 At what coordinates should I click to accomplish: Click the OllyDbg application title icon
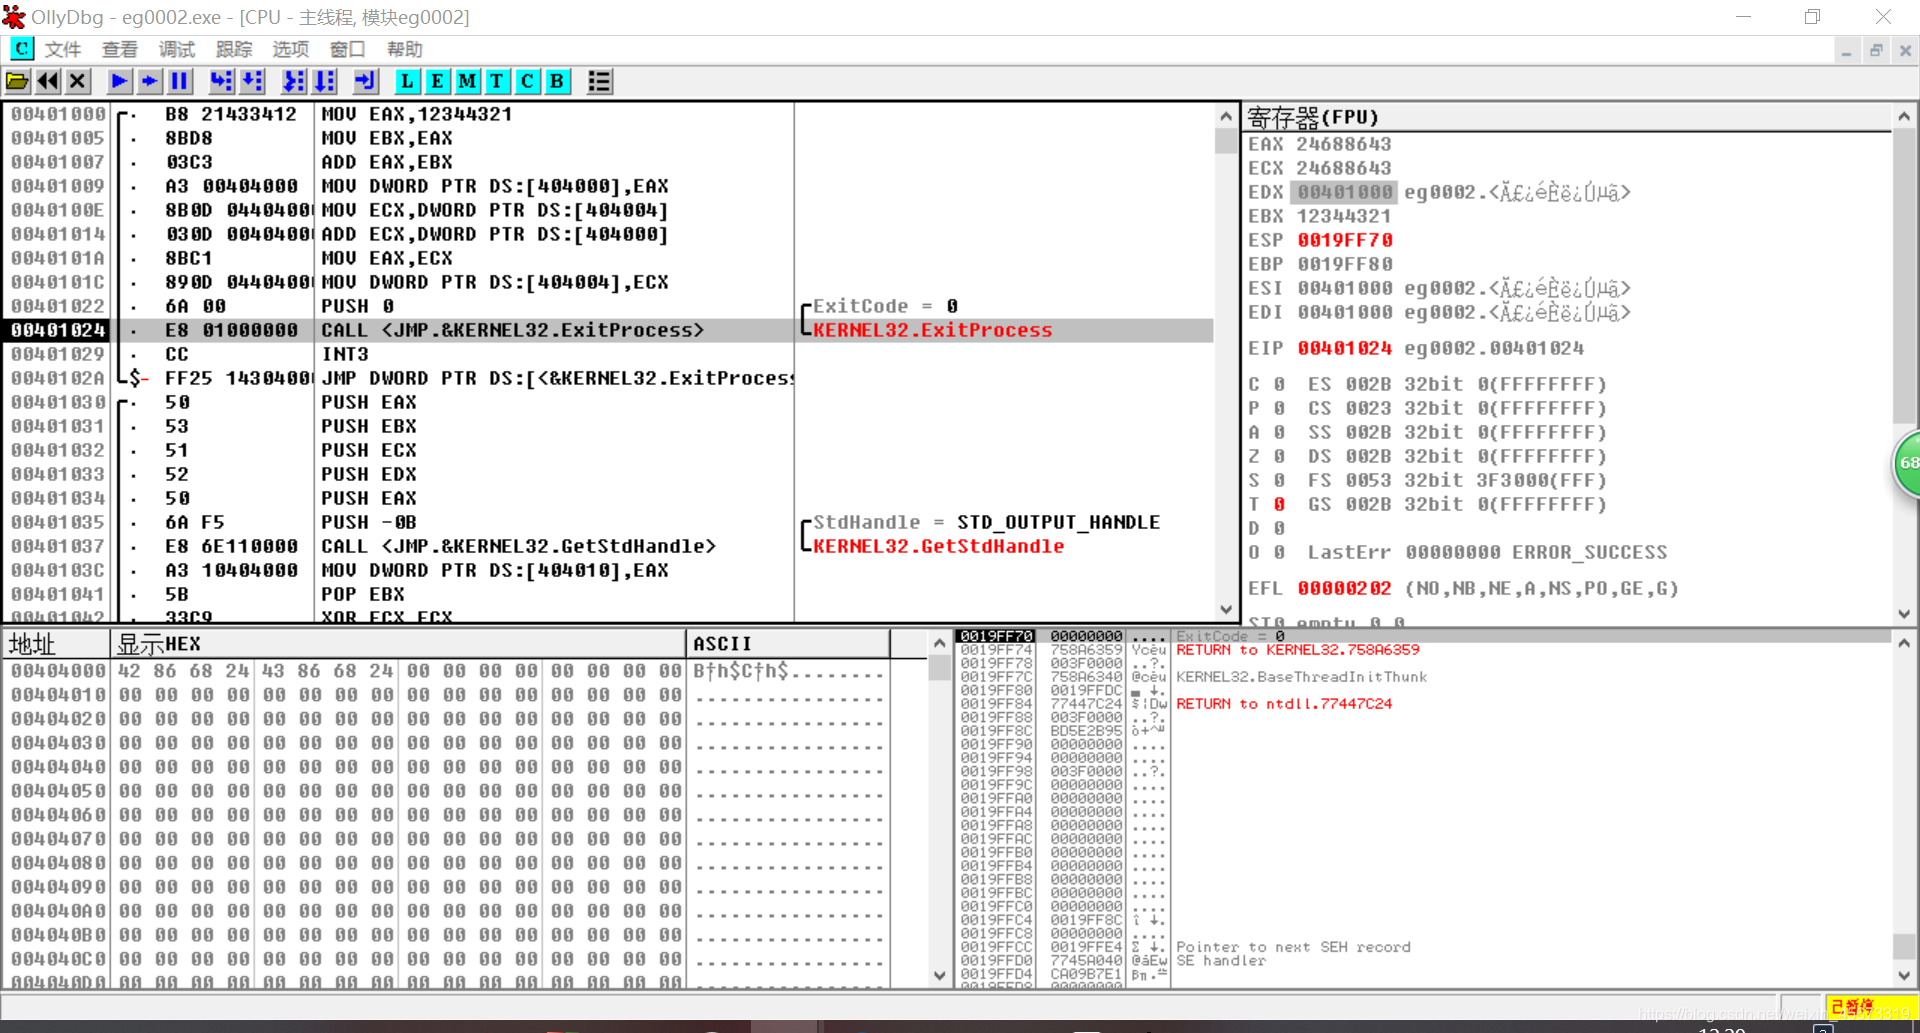pos(13,17)
